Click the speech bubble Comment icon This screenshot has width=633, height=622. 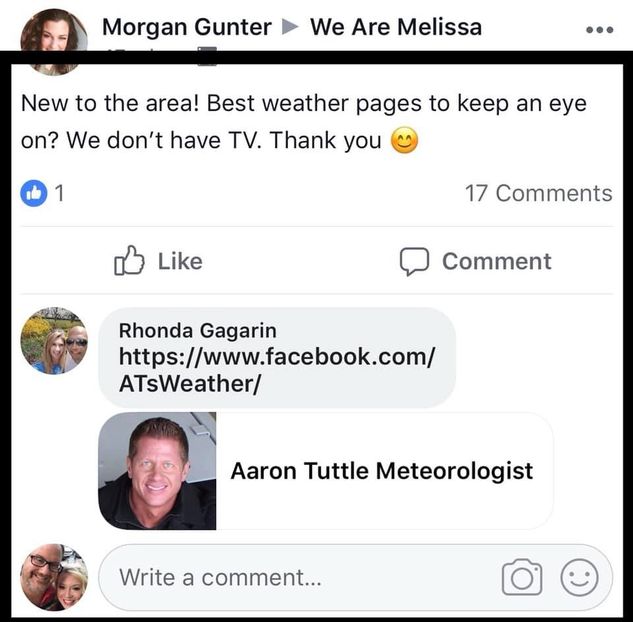click(x=414, y=261)
